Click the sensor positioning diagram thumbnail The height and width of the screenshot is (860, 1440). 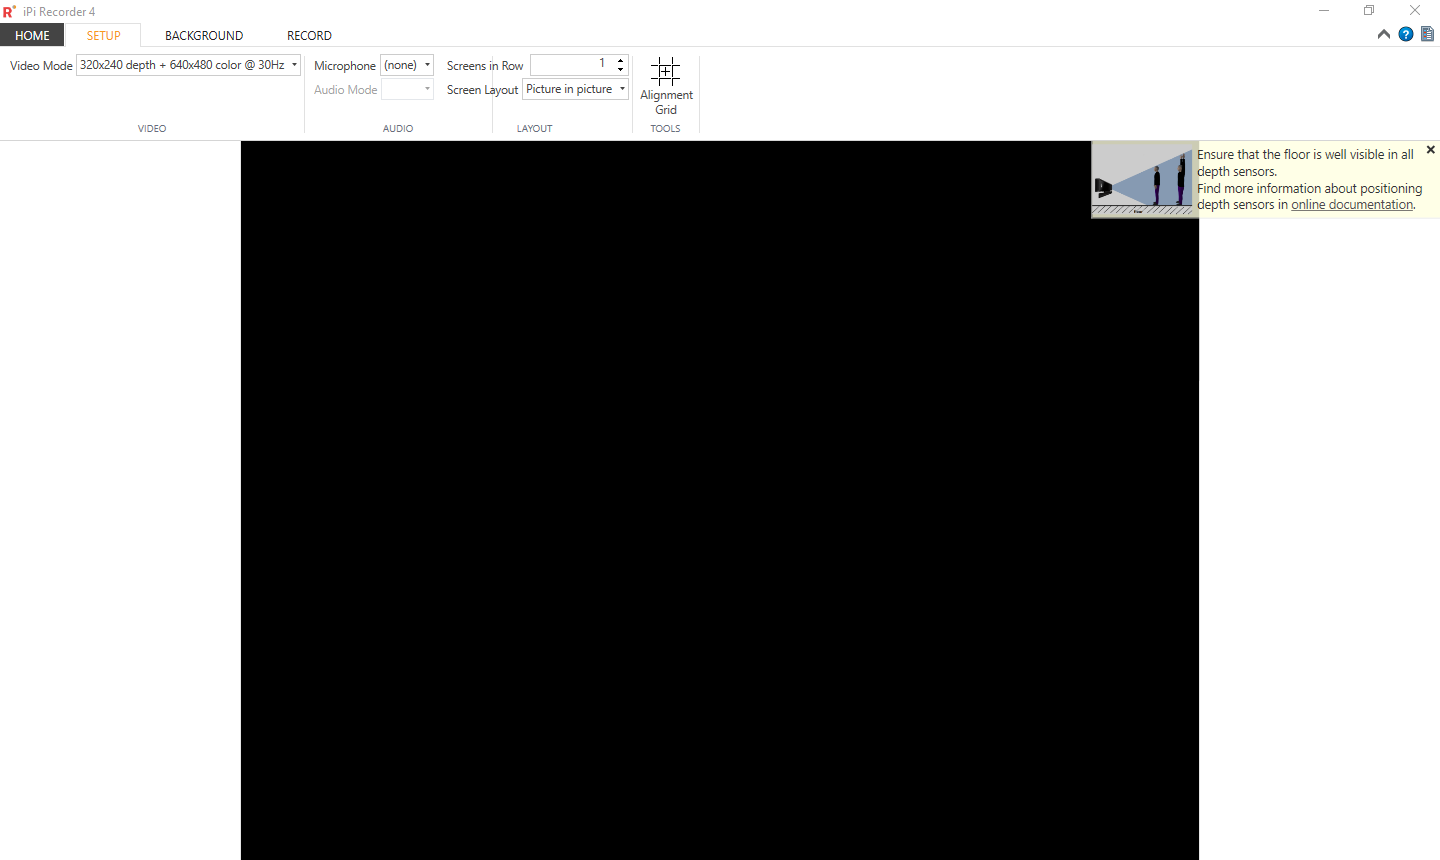[x=1145, y=180]
